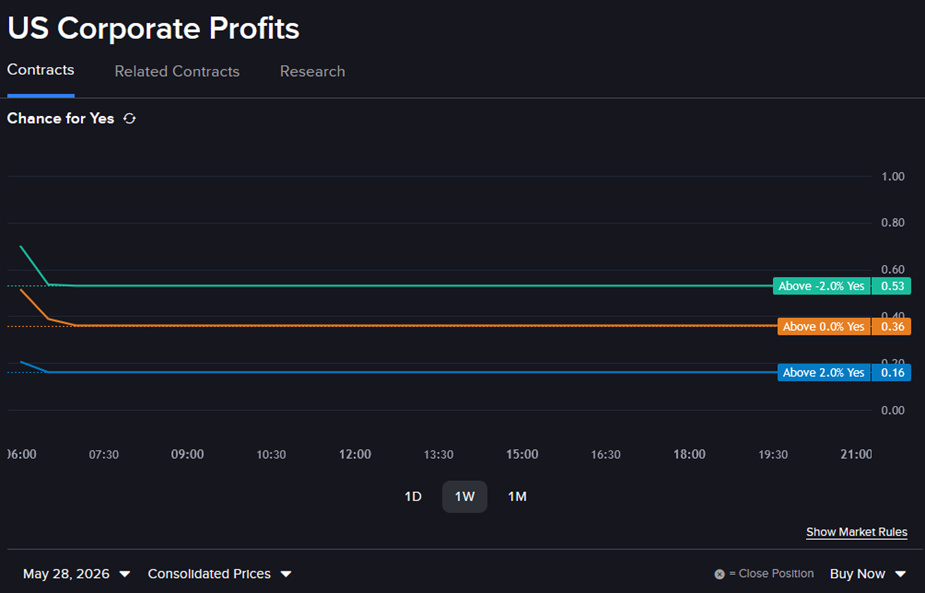This screenshot has height=593, width=925.
Task: Click the 1.00 y-axis label
Action: pos(893,176)
